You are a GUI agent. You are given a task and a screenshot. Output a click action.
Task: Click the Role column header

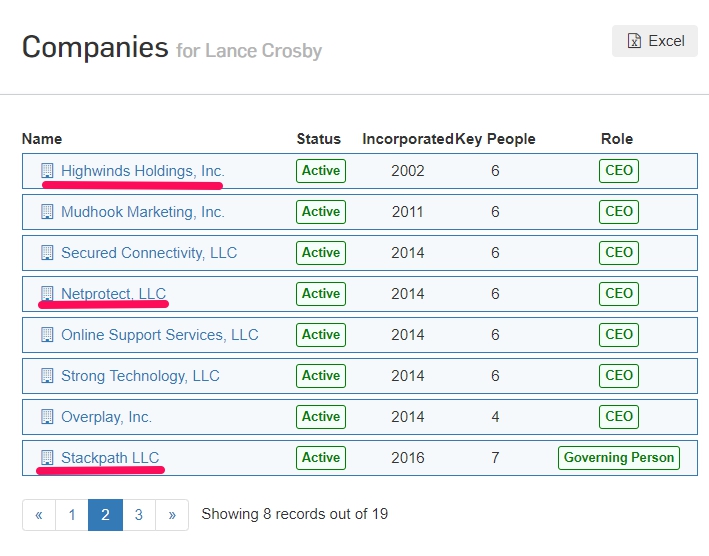[x=617, y=139]
